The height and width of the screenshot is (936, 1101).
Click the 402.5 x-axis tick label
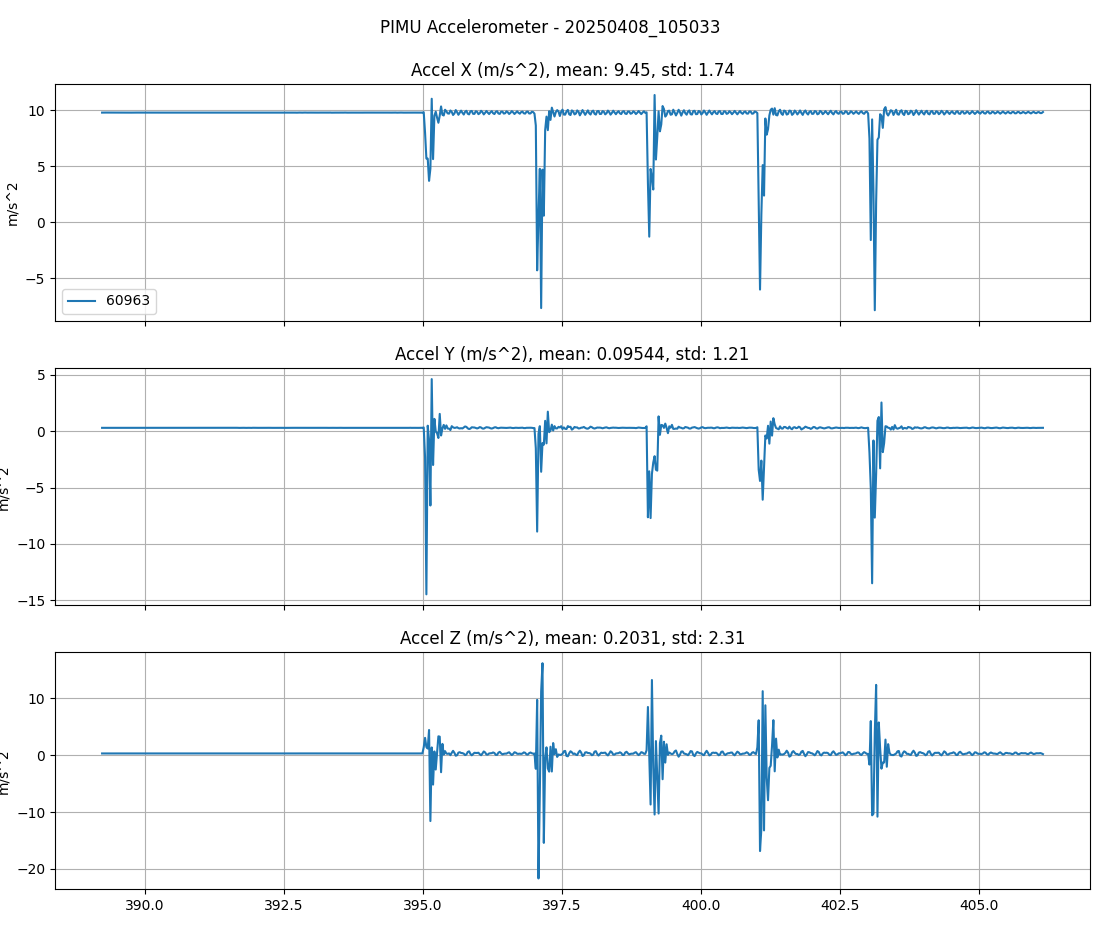(840, 905)
